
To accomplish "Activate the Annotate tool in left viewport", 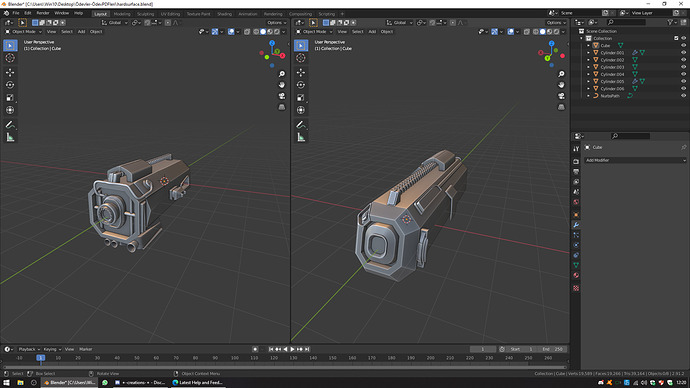I will tap(10, 125).
